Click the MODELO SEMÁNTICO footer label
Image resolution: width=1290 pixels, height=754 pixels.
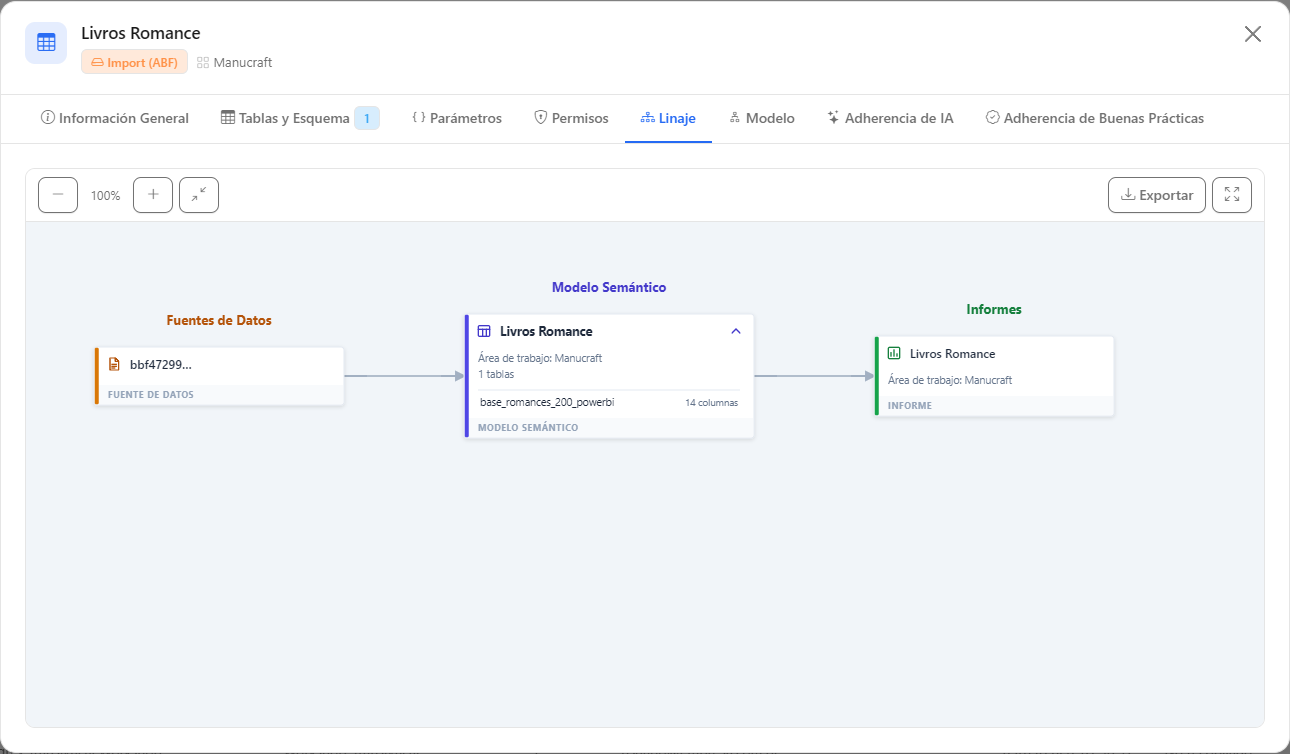(528, 428)
